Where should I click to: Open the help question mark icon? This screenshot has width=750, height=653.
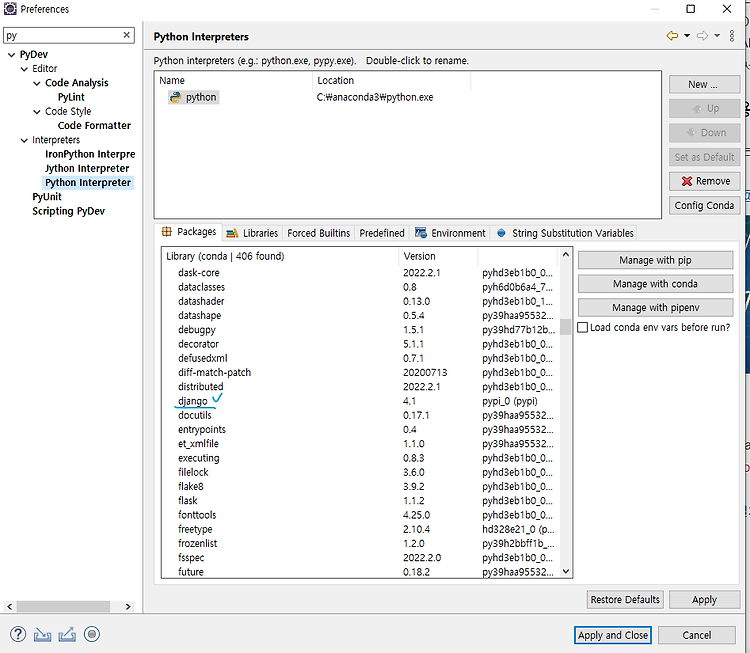[x=18, y=634]
